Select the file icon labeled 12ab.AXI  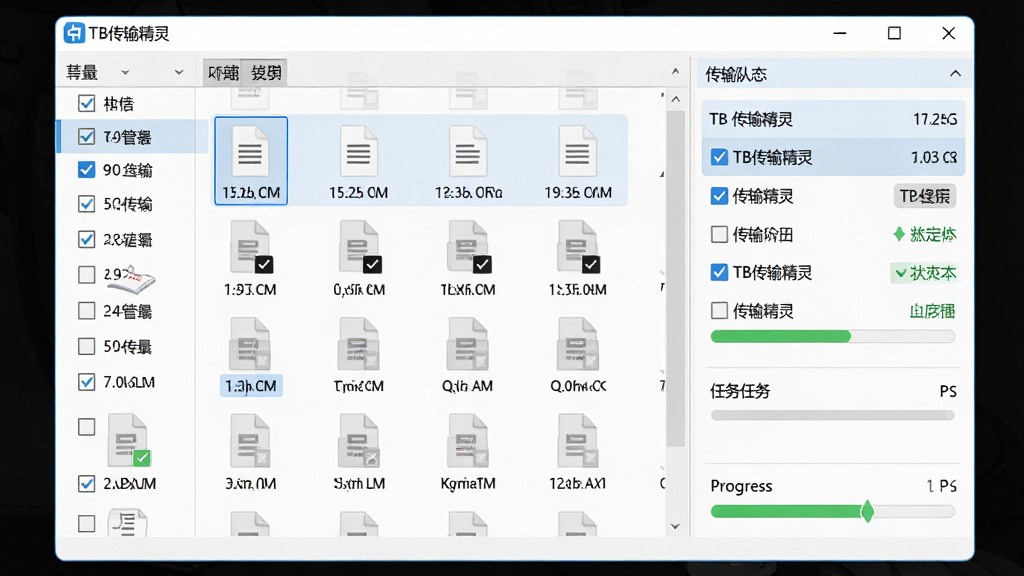pos(577,441)
